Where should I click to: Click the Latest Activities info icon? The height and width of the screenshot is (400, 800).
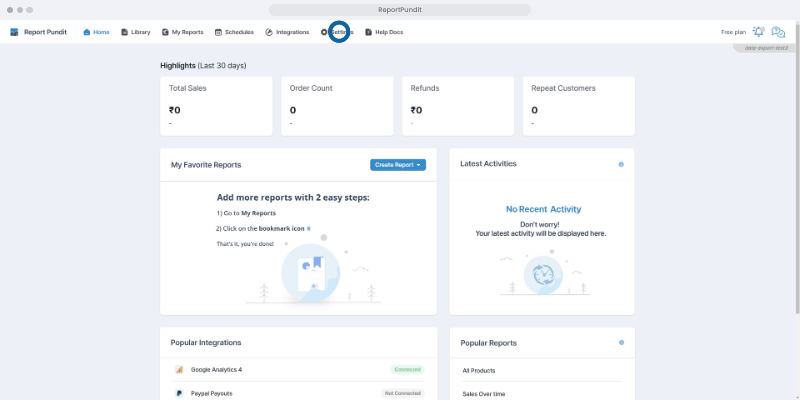pyautogui.click(x=621, y=164)
